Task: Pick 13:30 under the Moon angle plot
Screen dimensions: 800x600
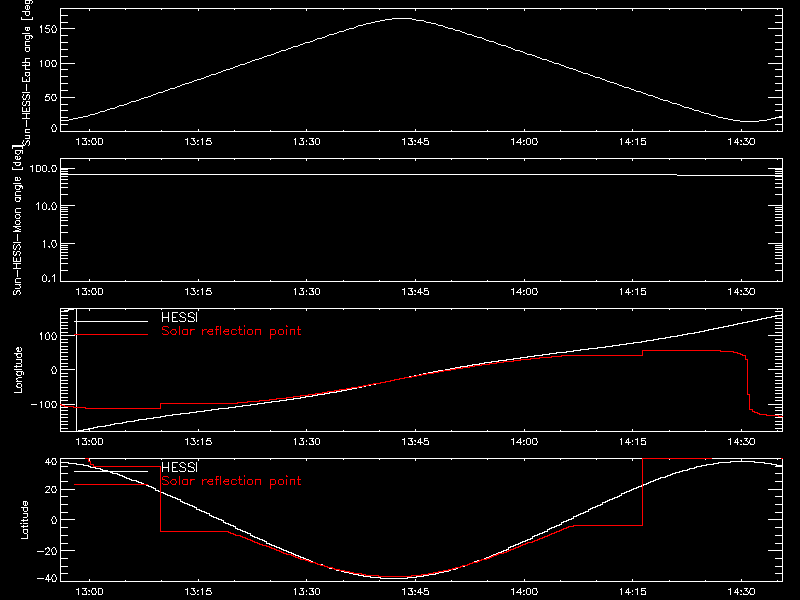Action: (x=307, y=291)
